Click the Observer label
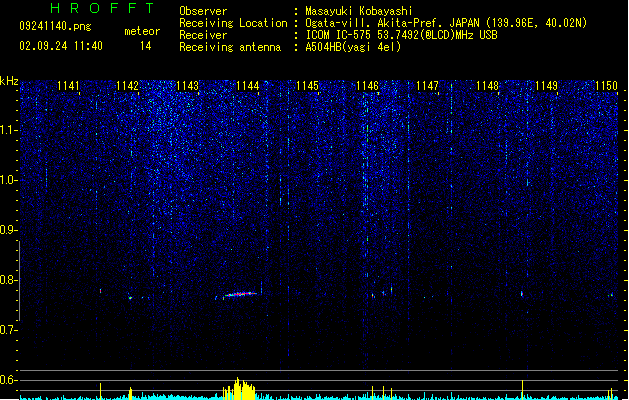The width and height of the screenshot is (629, 400). tap(203, 11)
